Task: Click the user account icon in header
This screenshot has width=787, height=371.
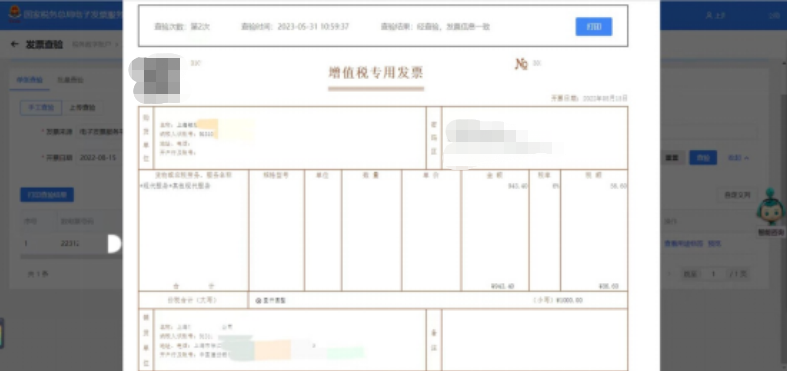Action: pyautogui.click(x=710, y=16)
